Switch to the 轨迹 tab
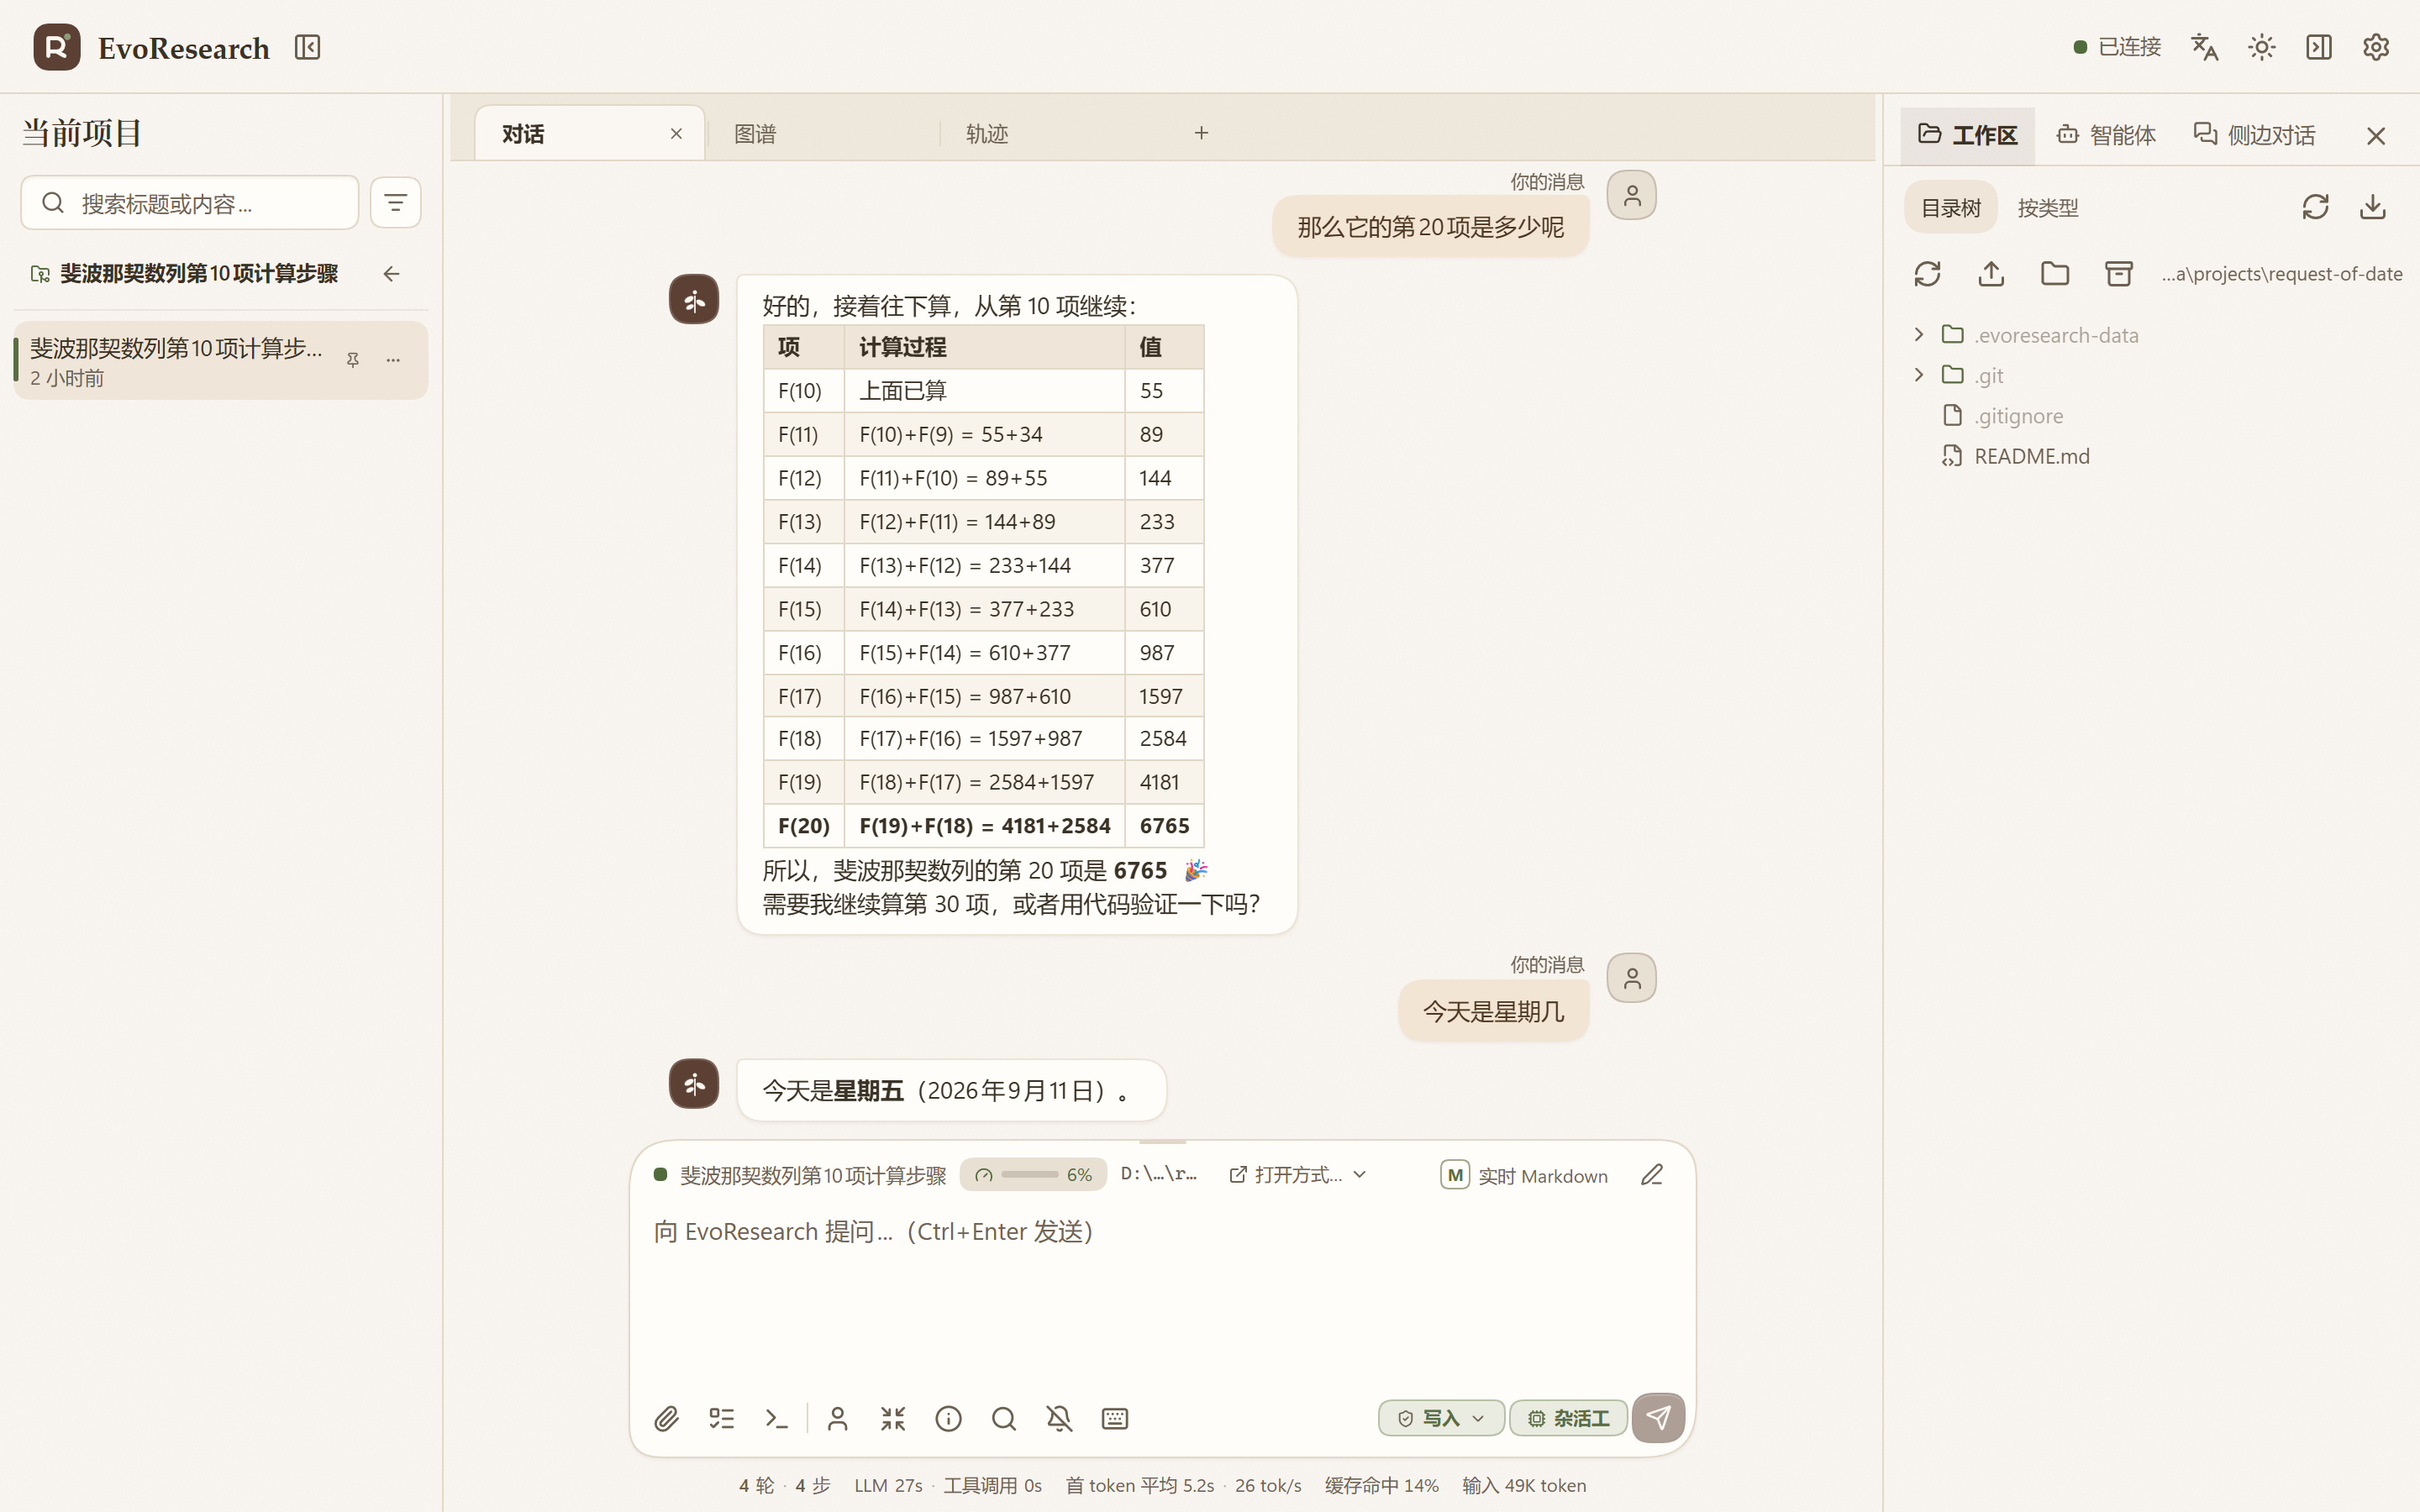 [987, 133]
